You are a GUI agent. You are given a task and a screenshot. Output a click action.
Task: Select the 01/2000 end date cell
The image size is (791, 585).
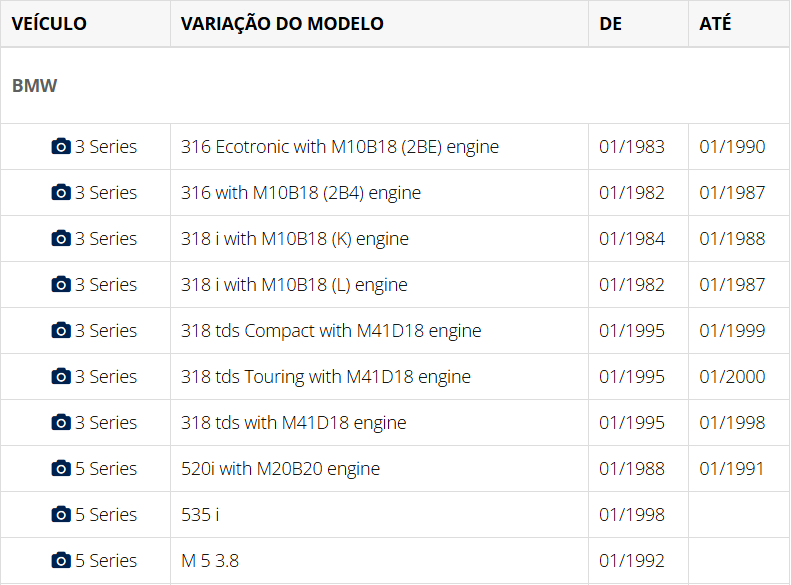[x=732, y=377]
